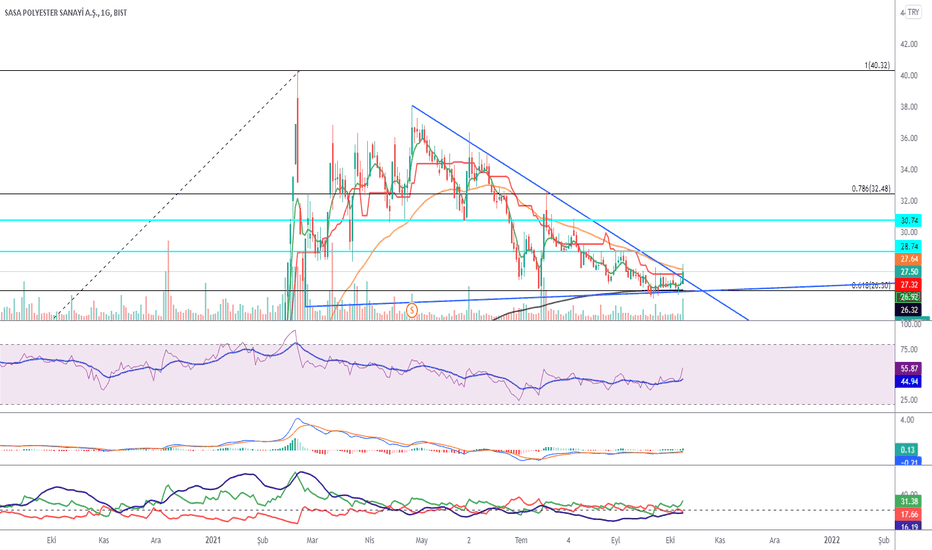Click the 0.786(32.48) Fibonacci level label

pos(871,188)
